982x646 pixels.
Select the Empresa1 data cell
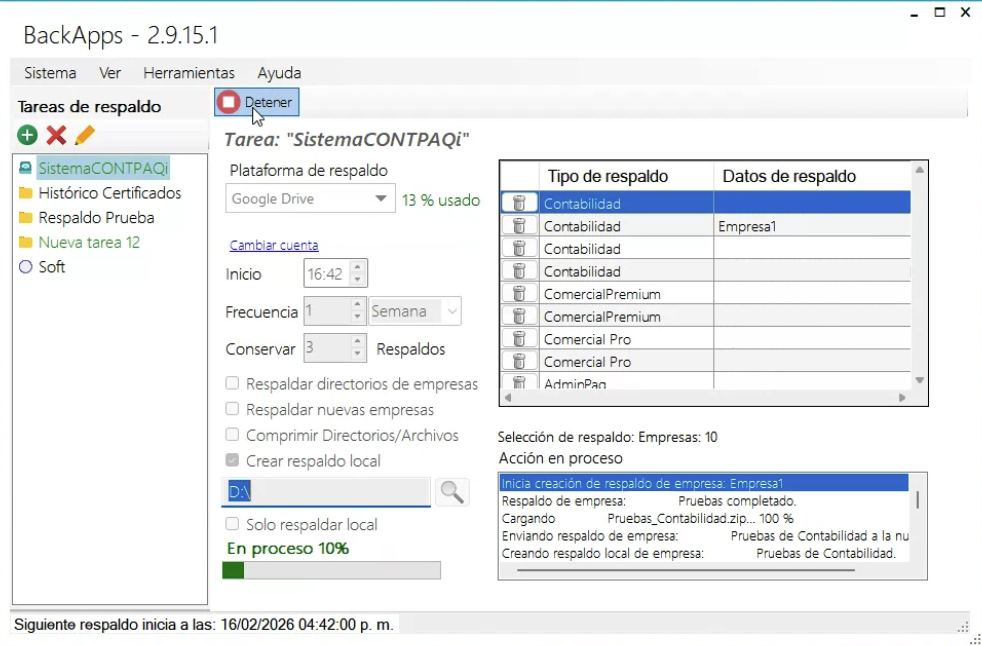[812, 226]
